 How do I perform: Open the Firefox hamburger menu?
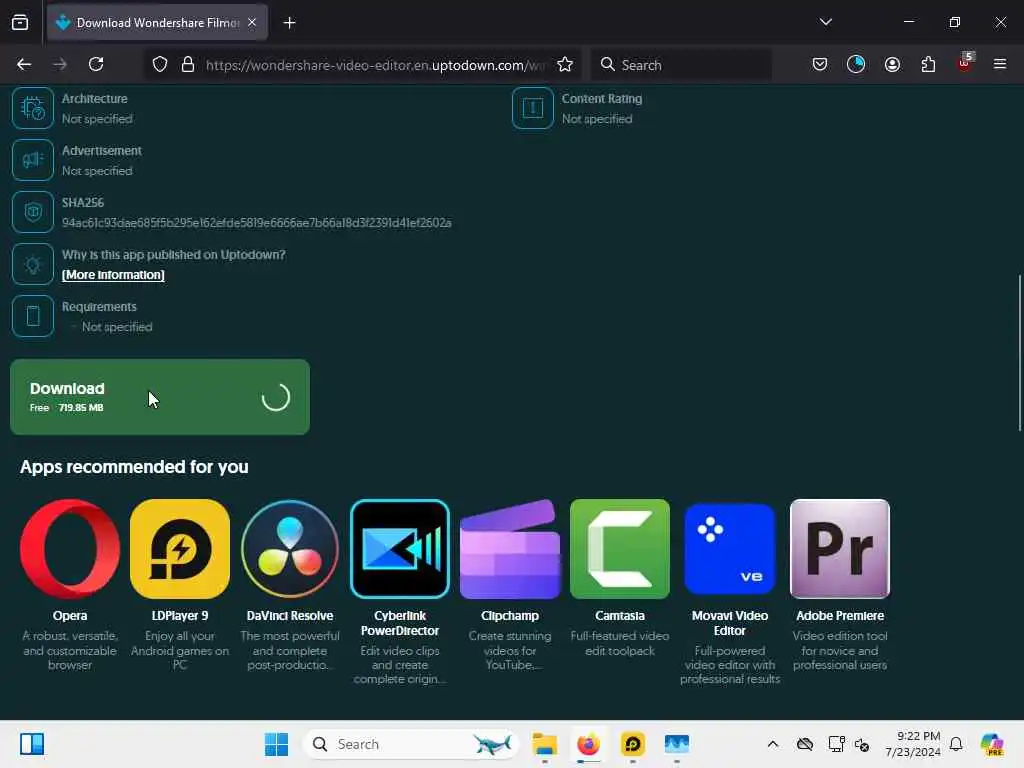[x=999, y=64]
